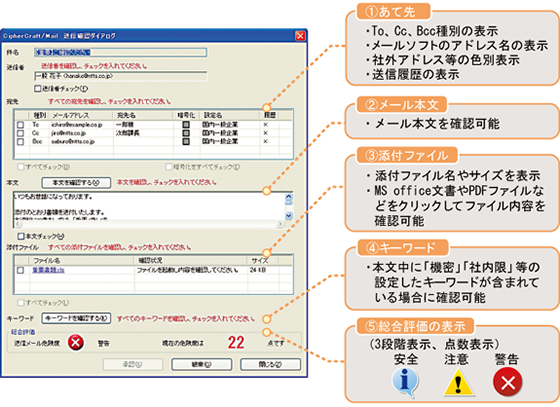Tick the 送信者チェック sender checkbox
This screenshot has width=560, height=407.
(38, 88)
